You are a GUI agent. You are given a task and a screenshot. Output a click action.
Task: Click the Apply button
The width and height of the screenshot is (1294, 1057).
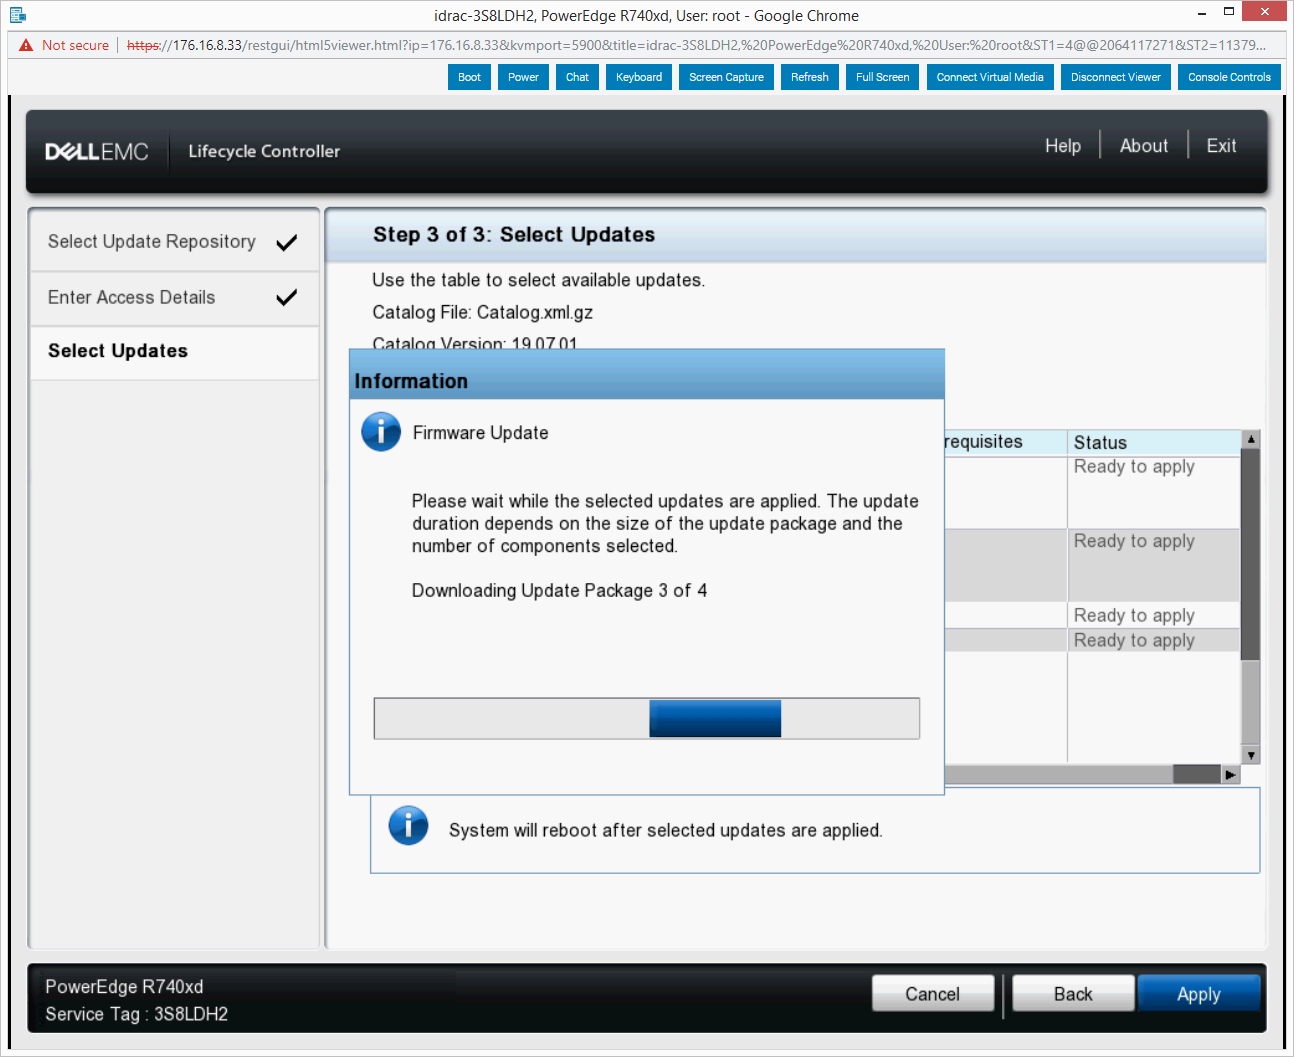pos(1199,994)
